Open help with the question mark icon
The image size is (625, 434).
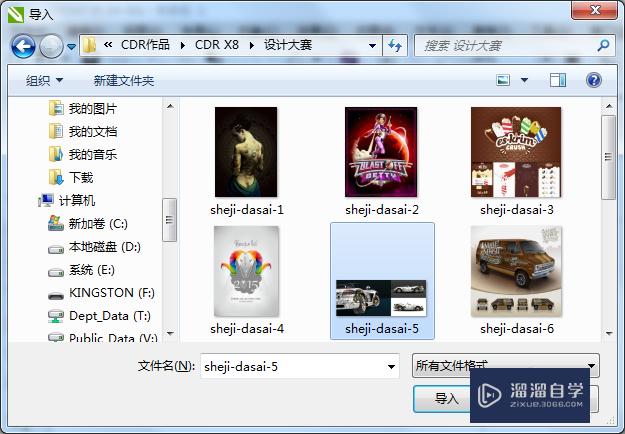coord(594,80)
